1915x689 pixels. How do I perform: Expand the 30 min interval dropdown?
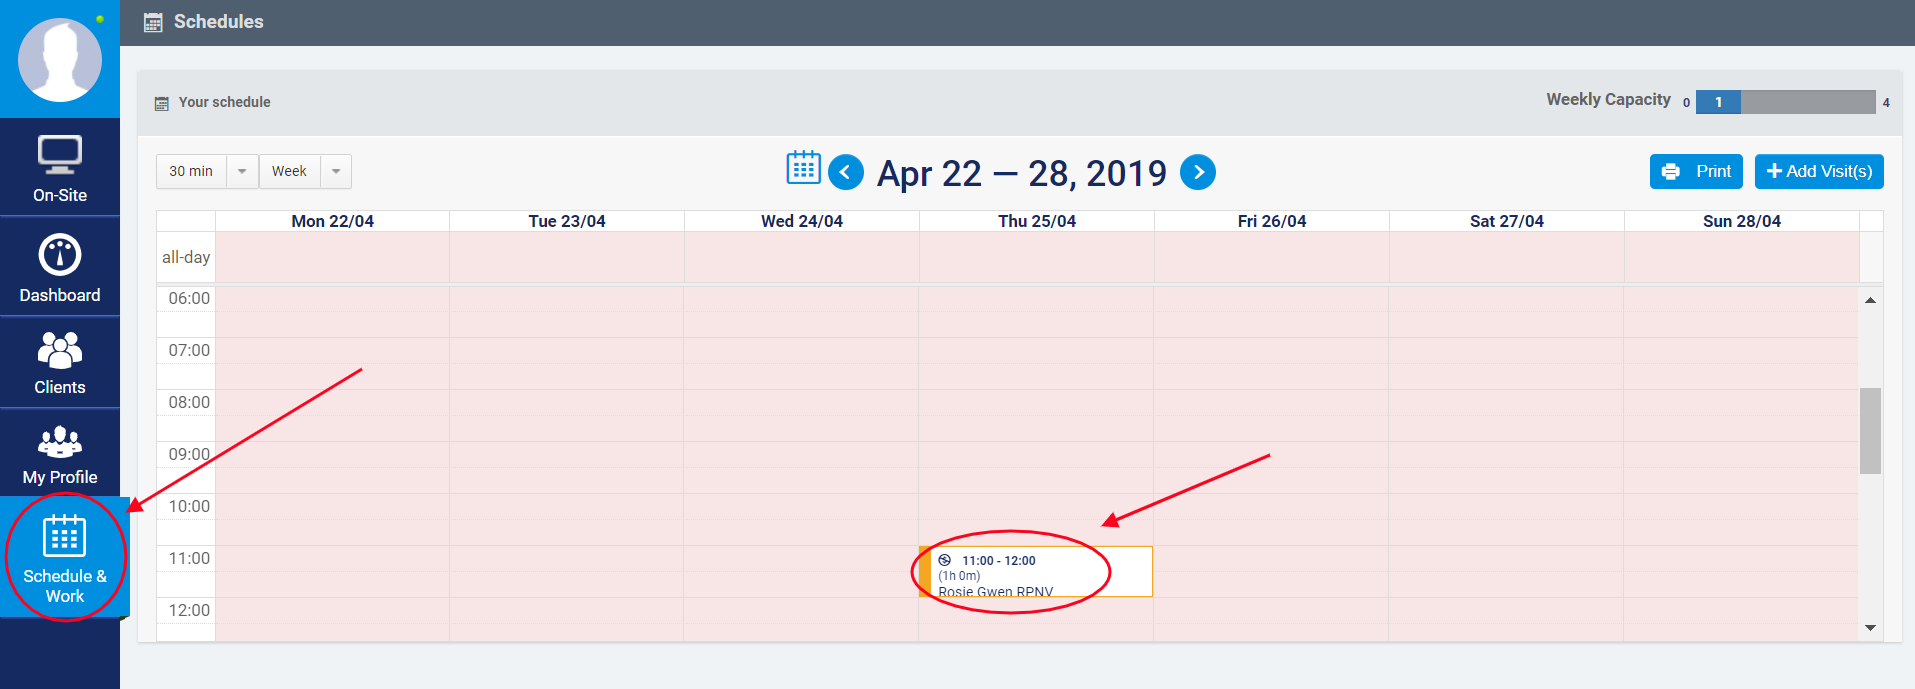[242, 172]
